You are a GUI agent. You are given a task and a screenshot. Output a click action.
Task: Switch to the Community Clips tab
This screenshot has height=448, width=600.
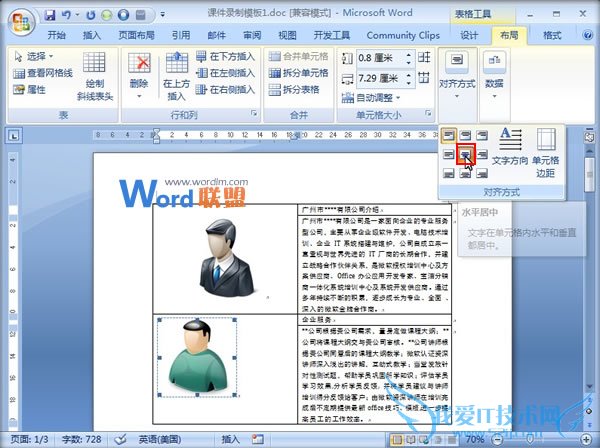click(403, 36)
